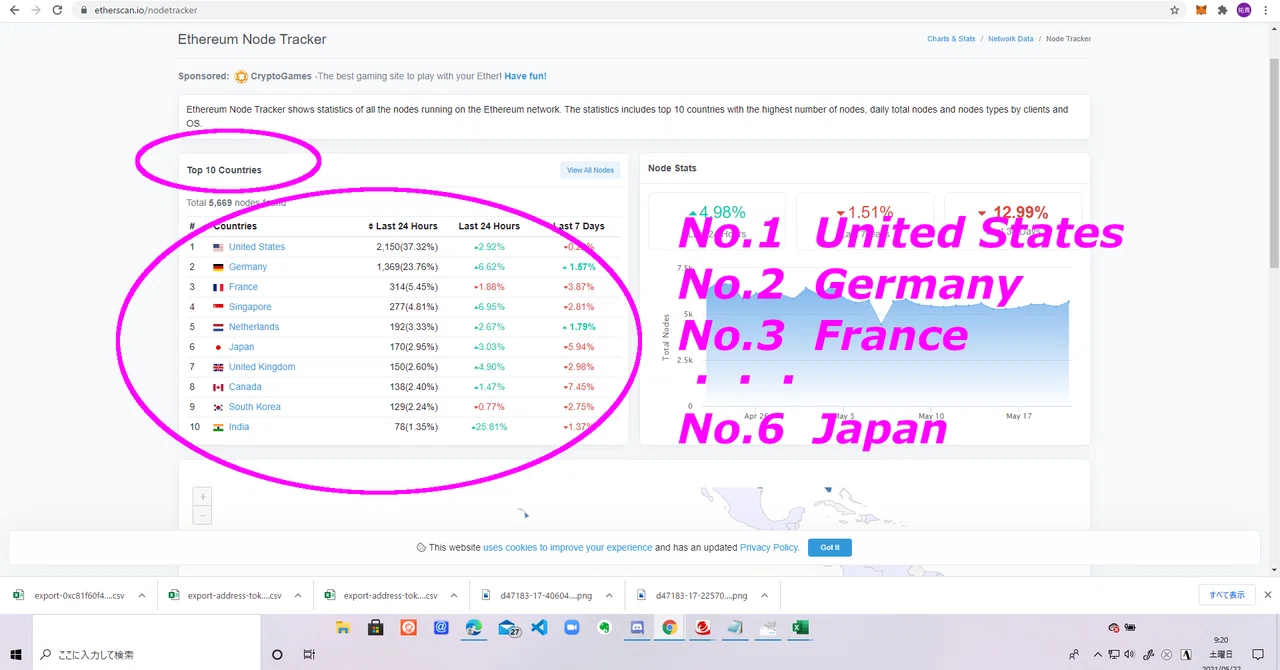
Task: Open the volume control in system tray
Action: (1130, 655)
